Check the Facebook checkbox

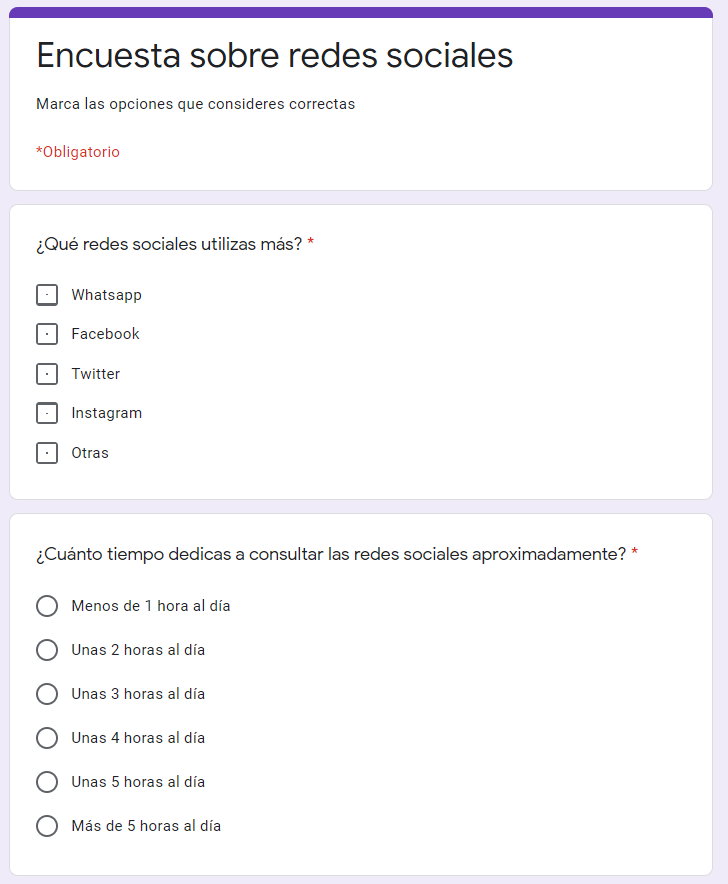click(x=46, y=334)
